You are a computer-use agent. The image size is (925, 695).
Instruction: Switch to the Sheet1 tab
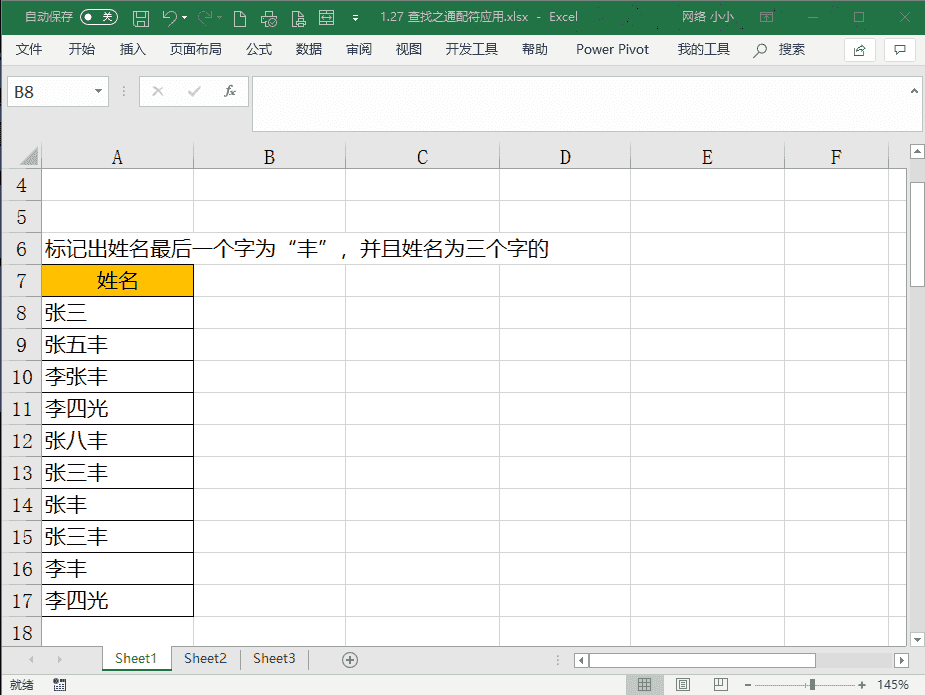point(136,658)
